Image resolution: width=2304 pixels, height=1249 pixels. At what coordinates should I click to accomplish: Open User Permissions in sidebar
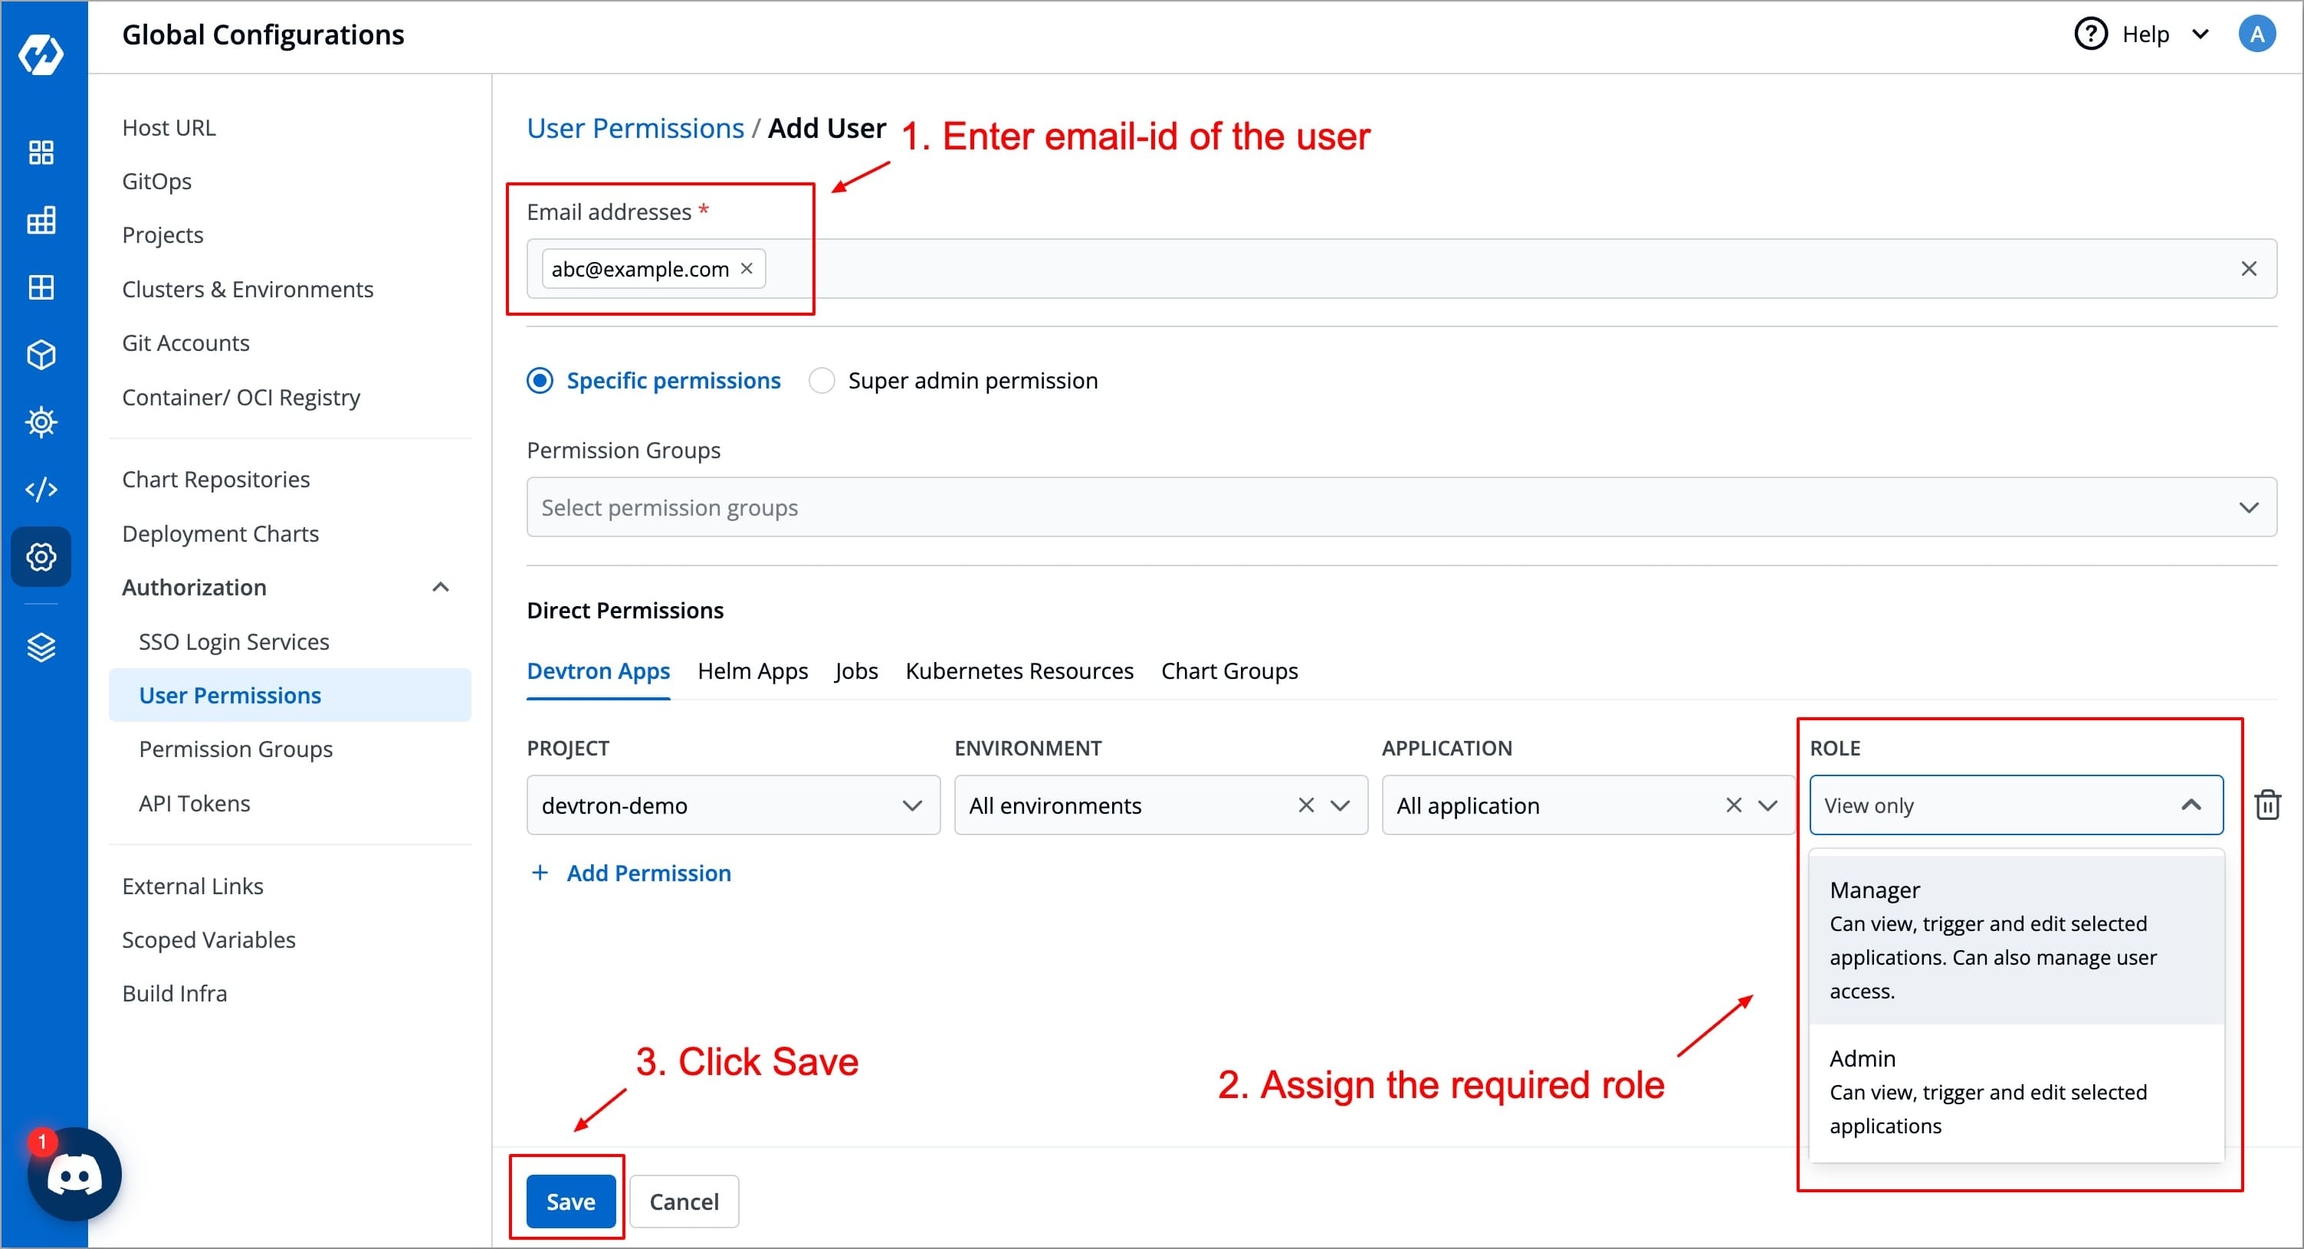point(290,695)
